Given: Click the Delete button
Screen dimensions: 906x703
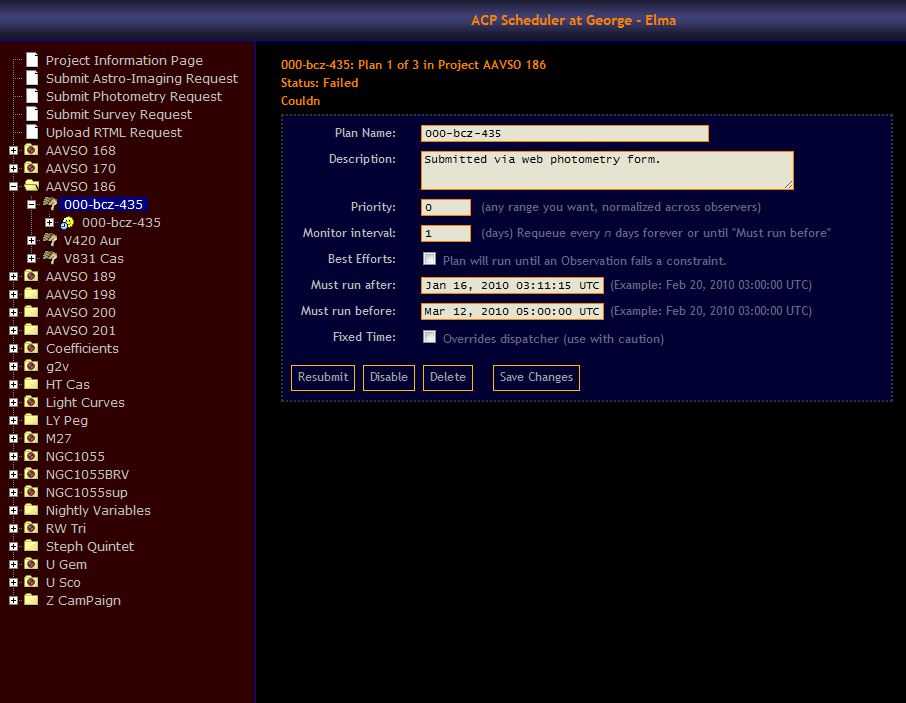Looking at the screenshot, I should [447, 377].
